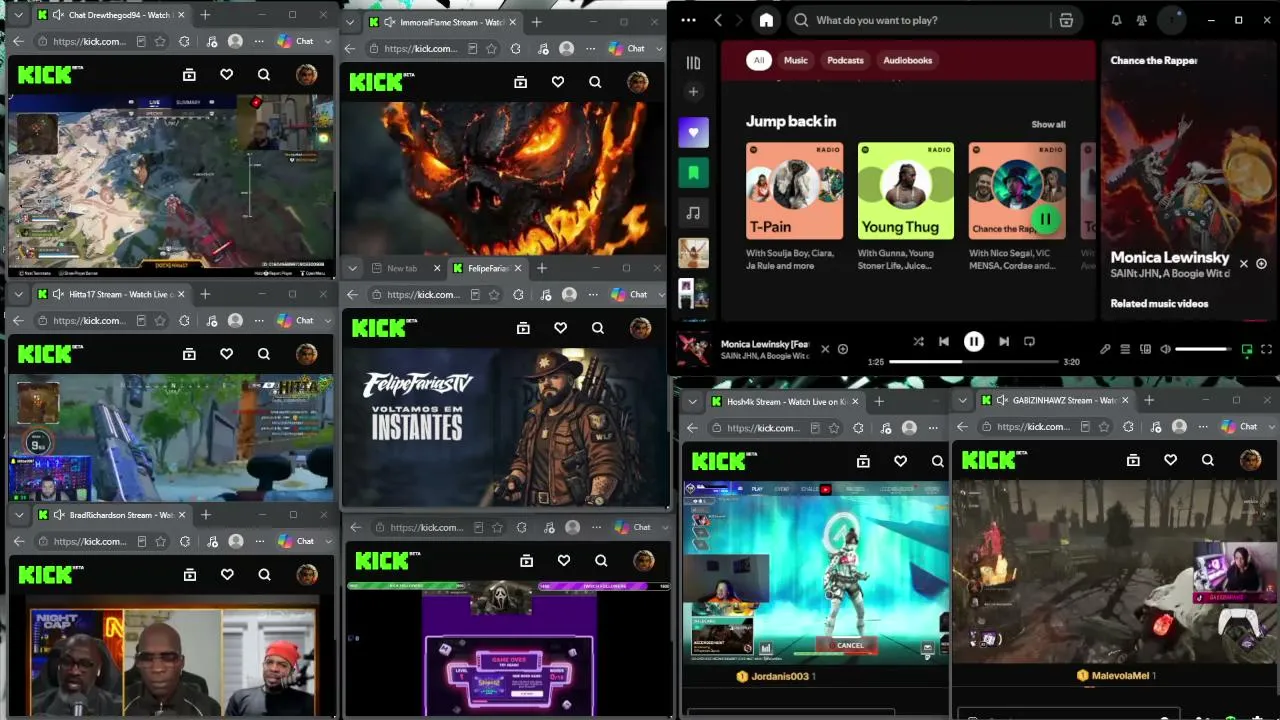Toggle repeat in Spotify player

pyautogui.click(x=1029, y=341)
